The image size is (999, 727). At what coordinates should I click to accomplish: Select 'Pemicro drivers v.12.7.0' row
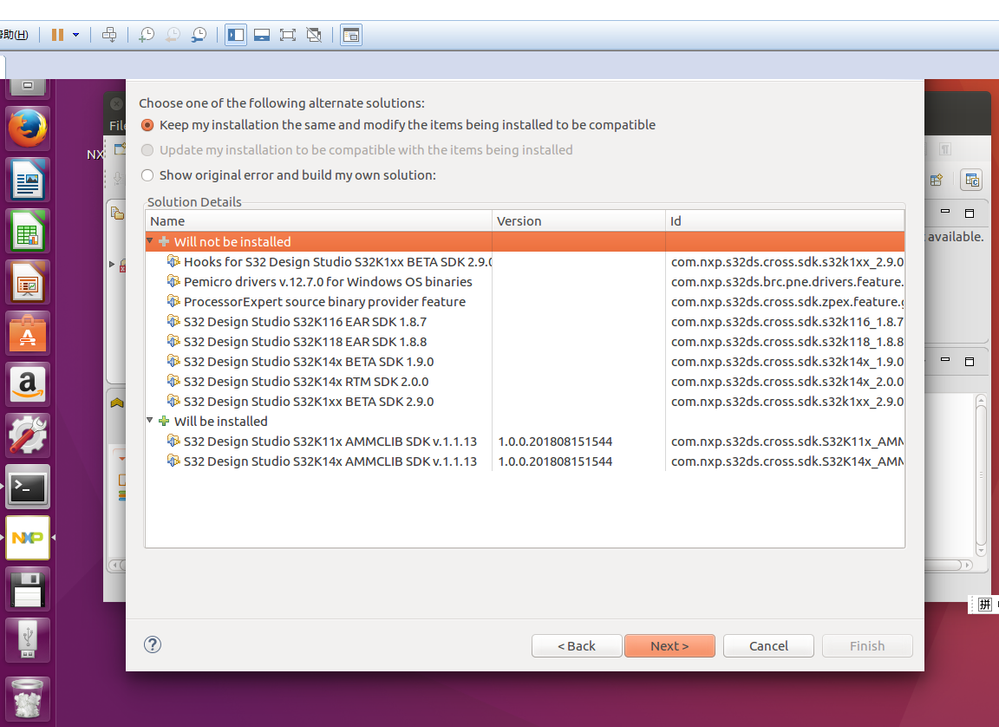tap(525, 282)
